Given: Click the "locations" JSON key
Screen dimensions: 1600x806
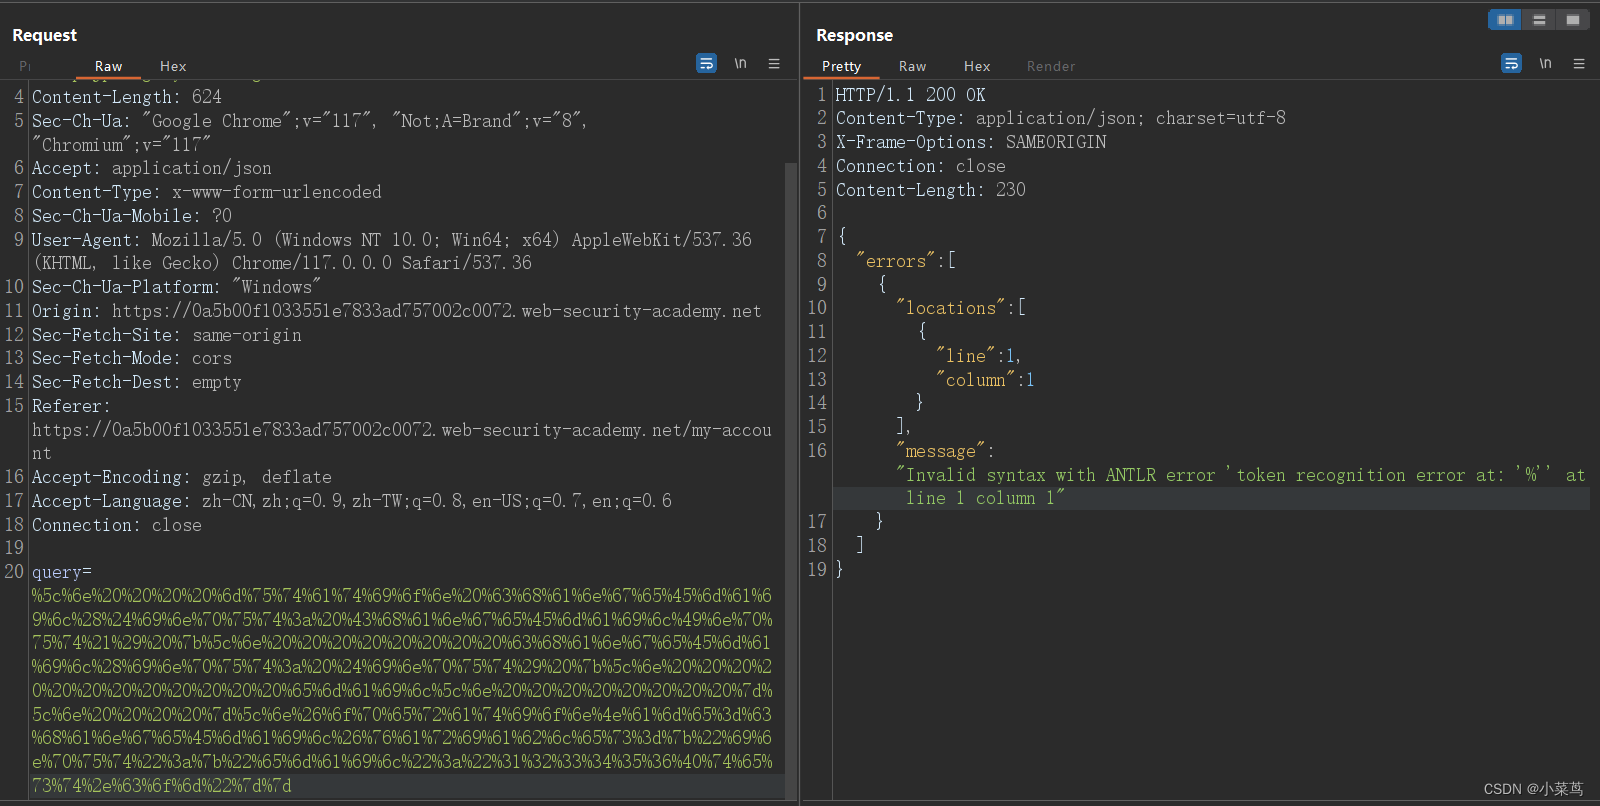Looking at the screenshot, I should (951, 308).
